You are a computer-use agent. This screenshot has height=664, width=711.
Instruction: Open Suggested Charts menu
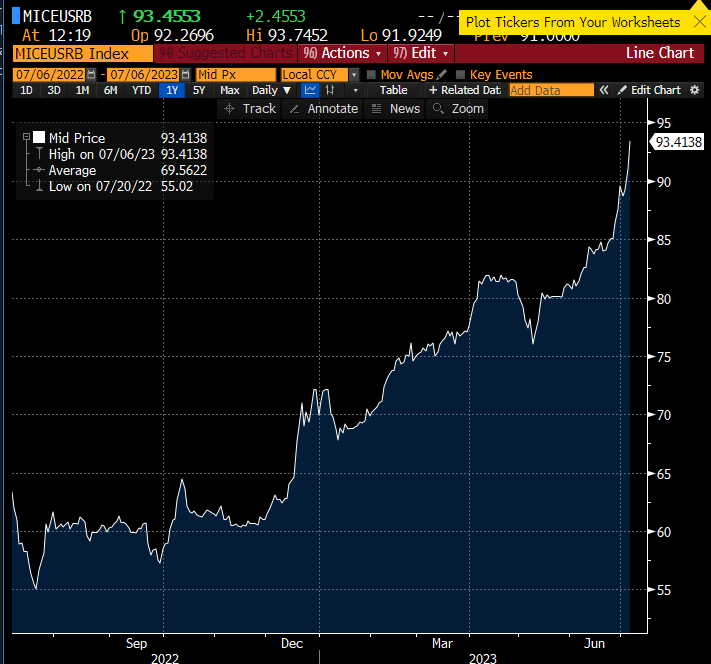coord(225,53)
